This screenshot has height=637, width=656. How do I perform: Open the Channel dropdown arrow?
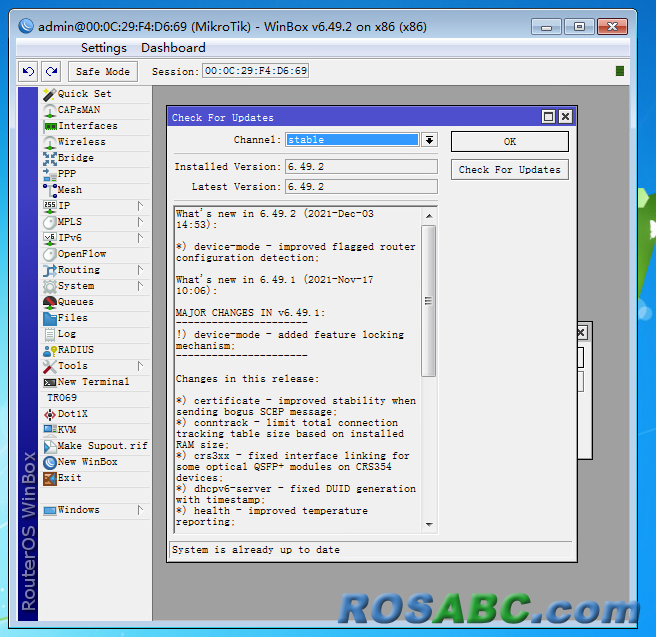[429, 140]
